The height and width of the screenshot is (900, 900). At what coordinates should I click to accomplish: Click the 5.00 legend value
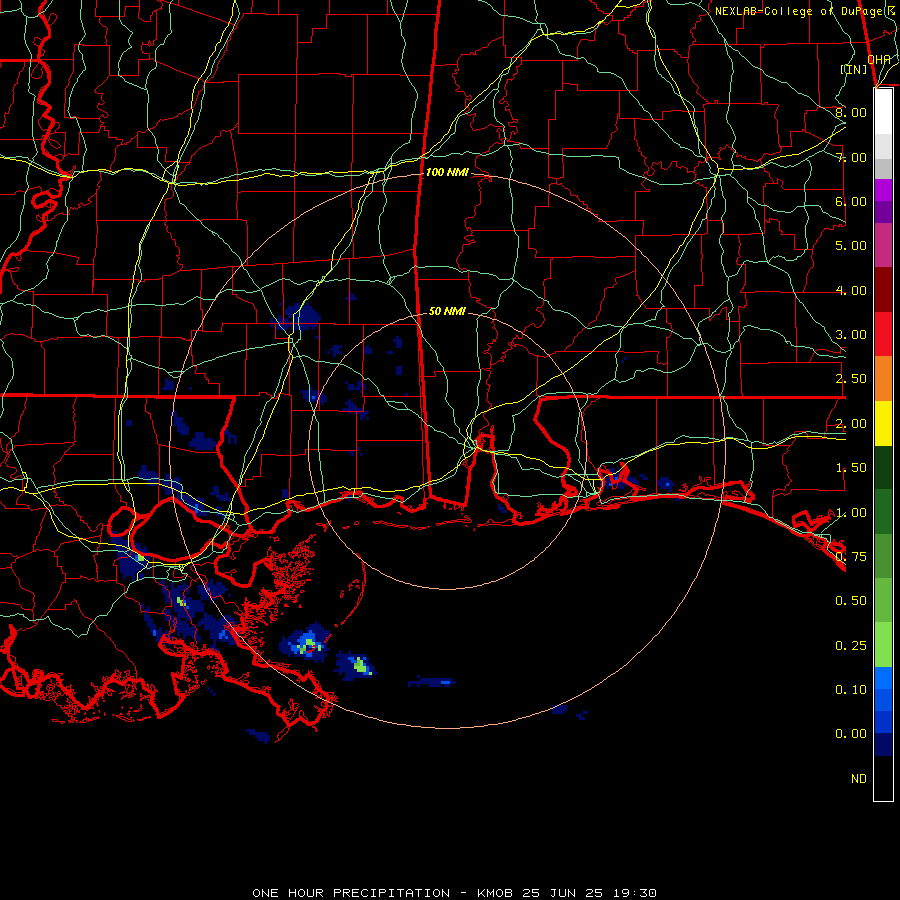tap(851, 246)
